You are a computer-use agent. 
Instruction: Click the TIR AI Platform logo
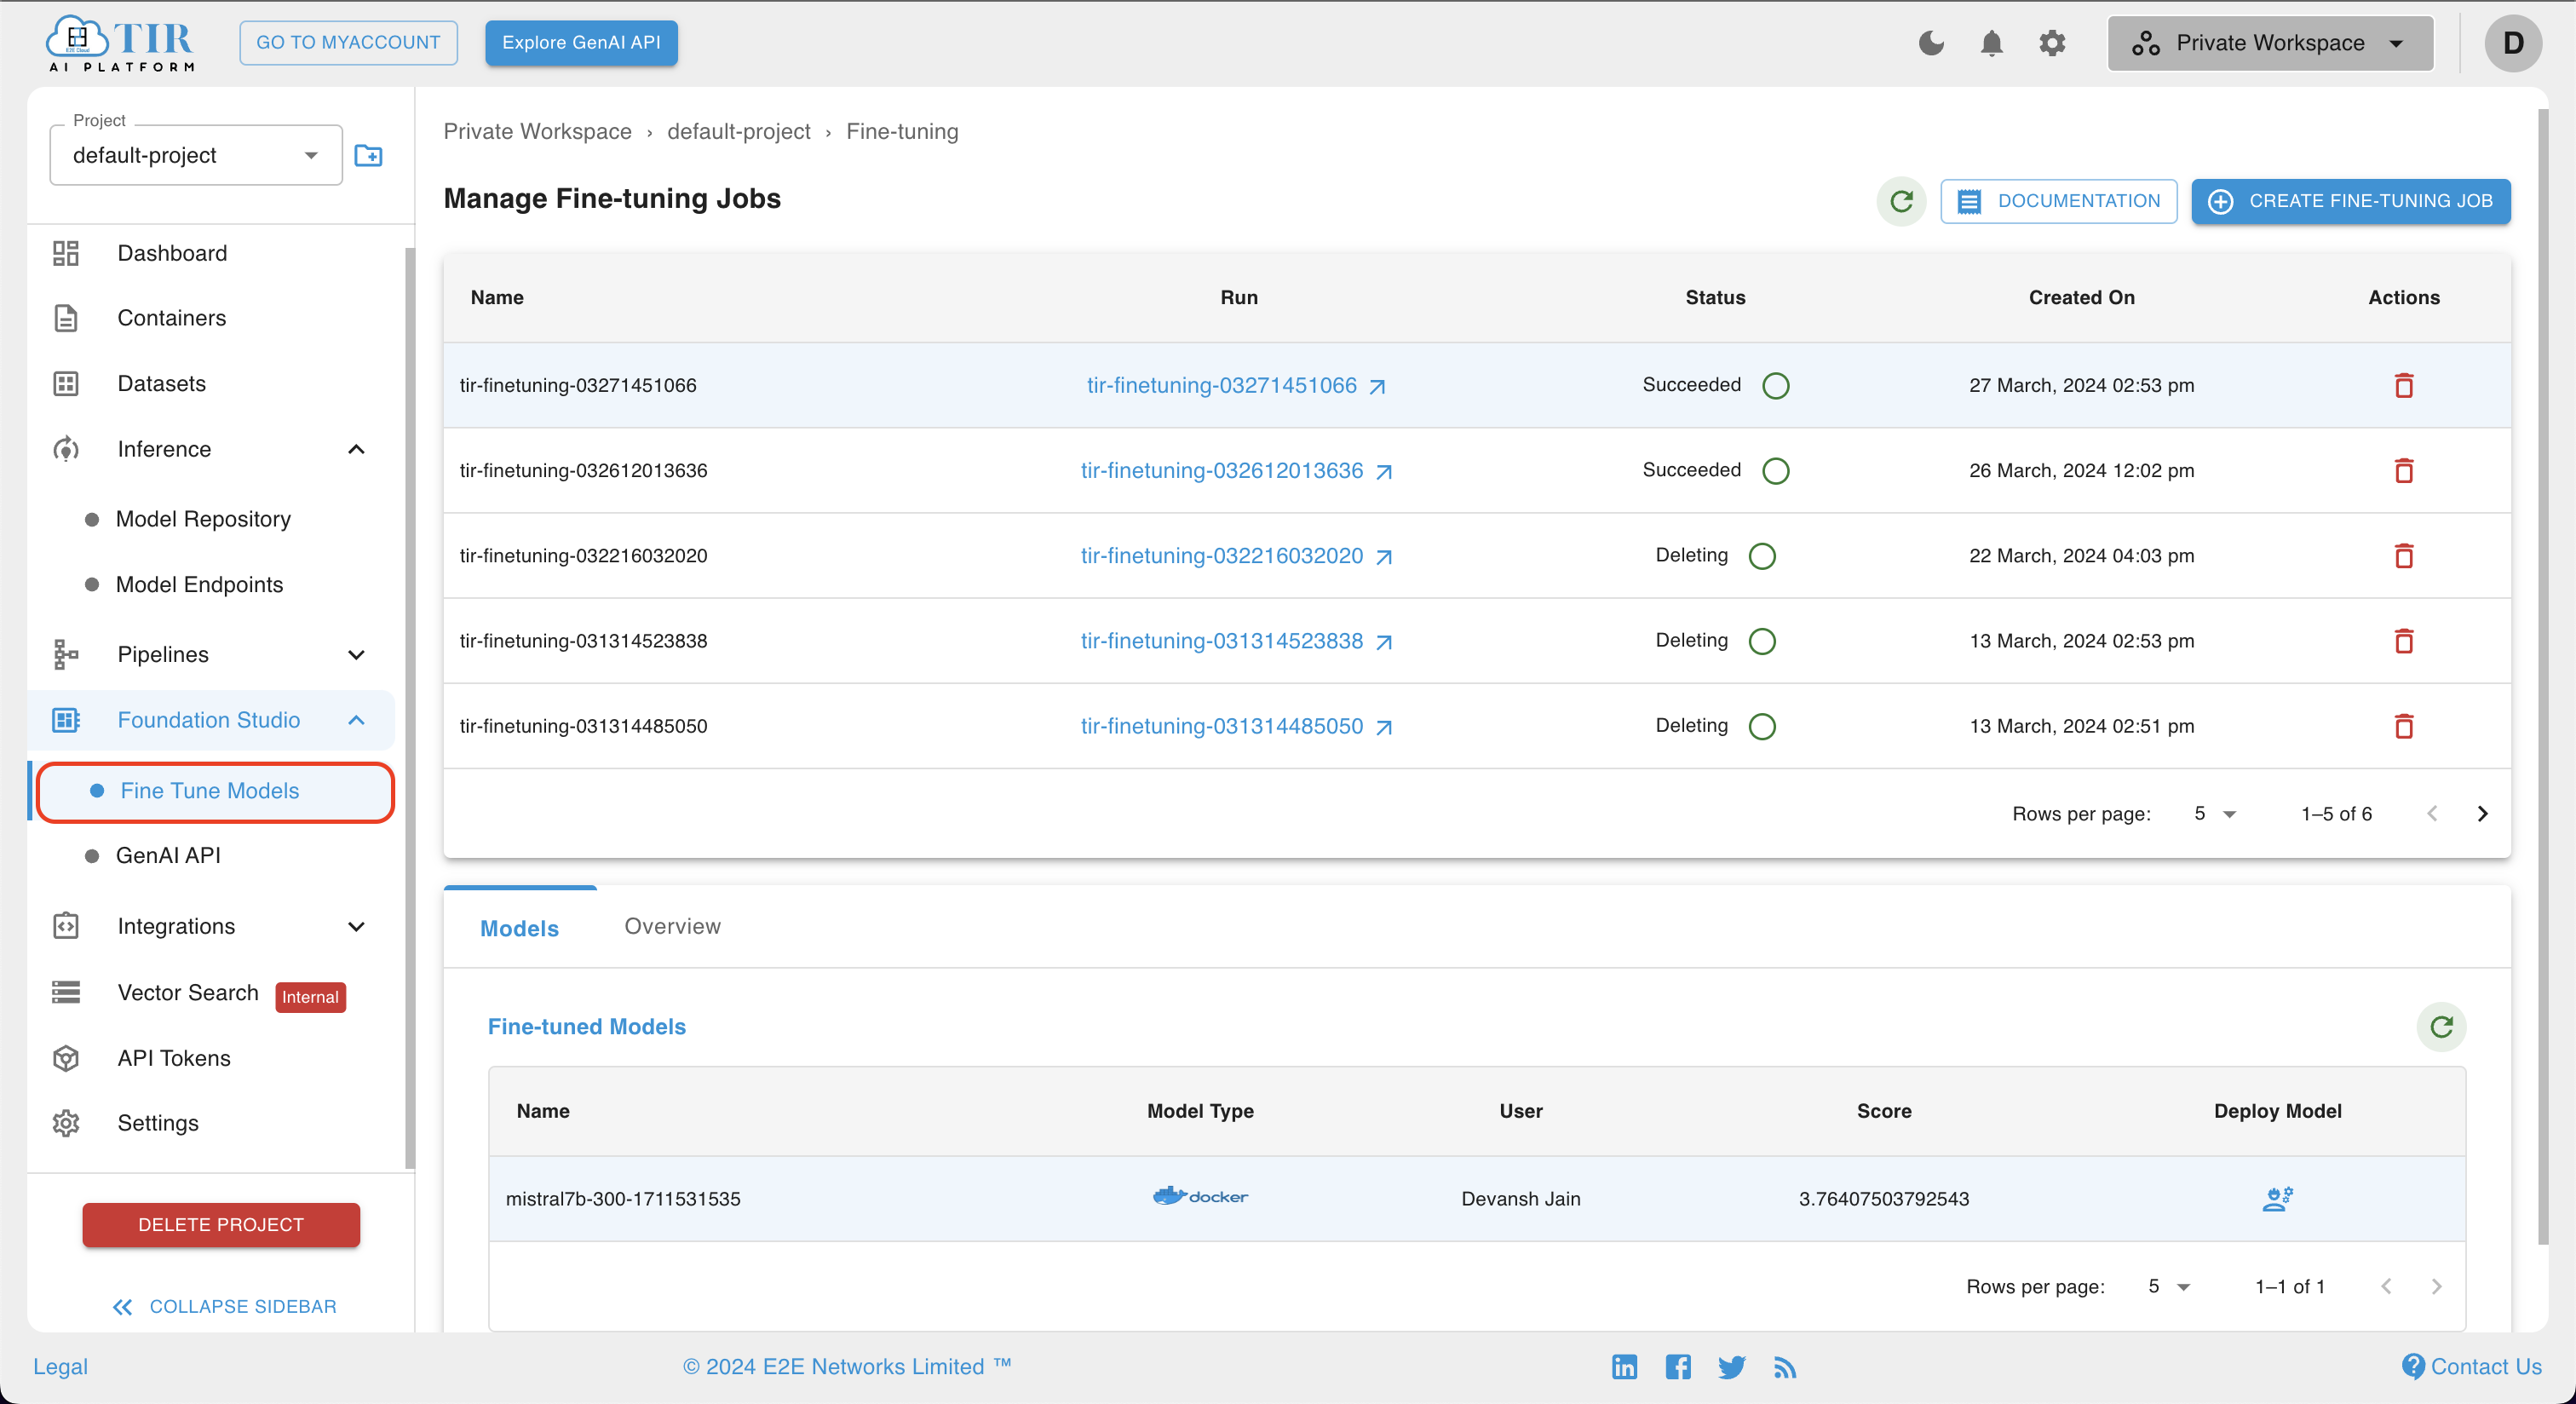(x=120, y=43)
